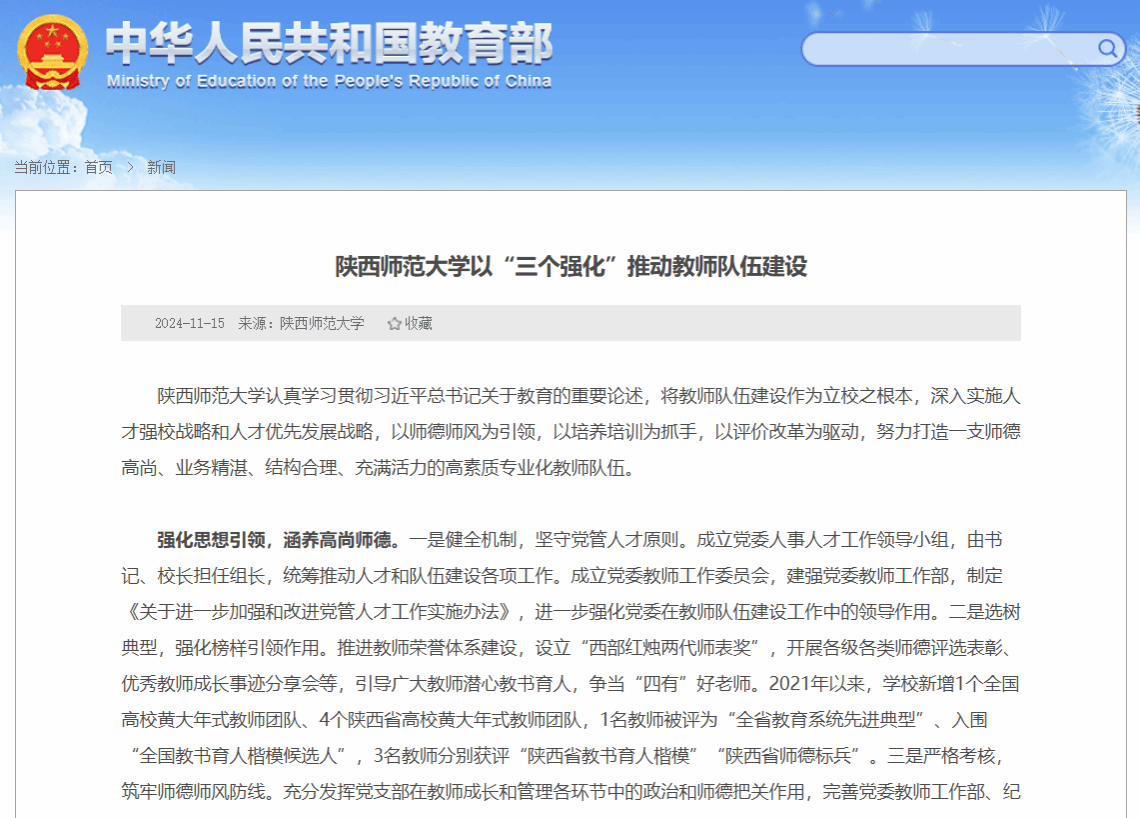Click the 中华人民共和国教育部 site title
The height and width of the screenshot is (818, 1140).
pyautogui.click(x=329, y=42)
